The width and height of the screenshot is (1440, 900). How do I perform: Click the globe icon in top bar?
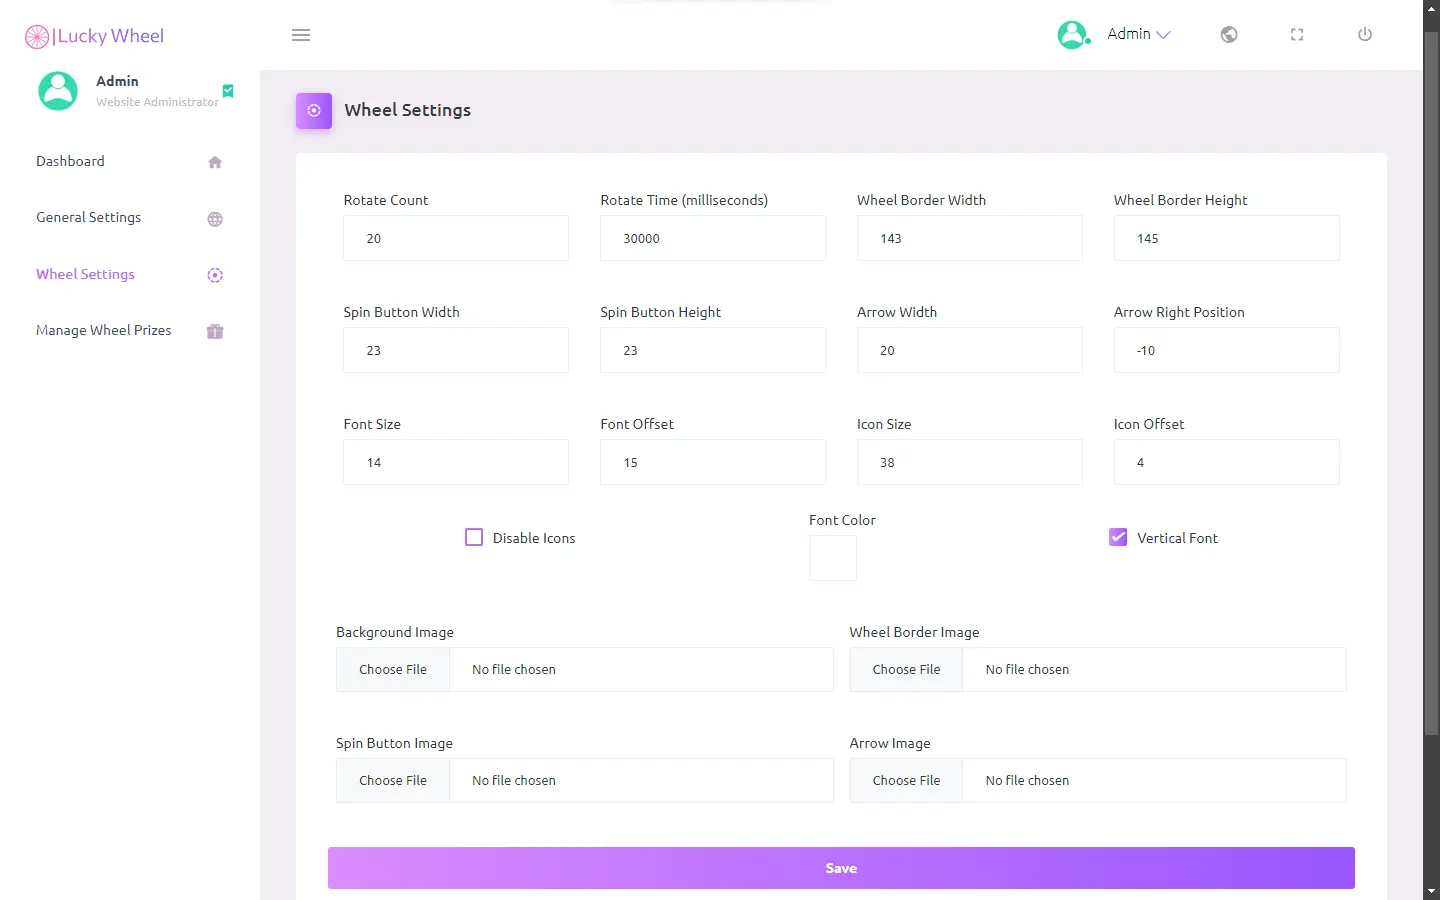tap(1229, 35)
